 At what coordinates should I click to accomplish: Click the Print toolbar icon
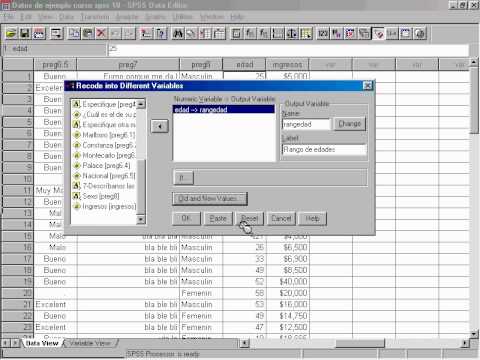tap(39, 34)
